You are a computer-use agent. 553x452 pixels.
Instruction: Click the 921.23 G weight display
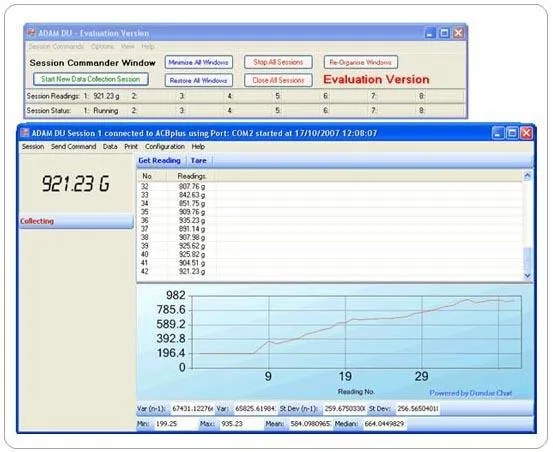[x=76, y=184]
